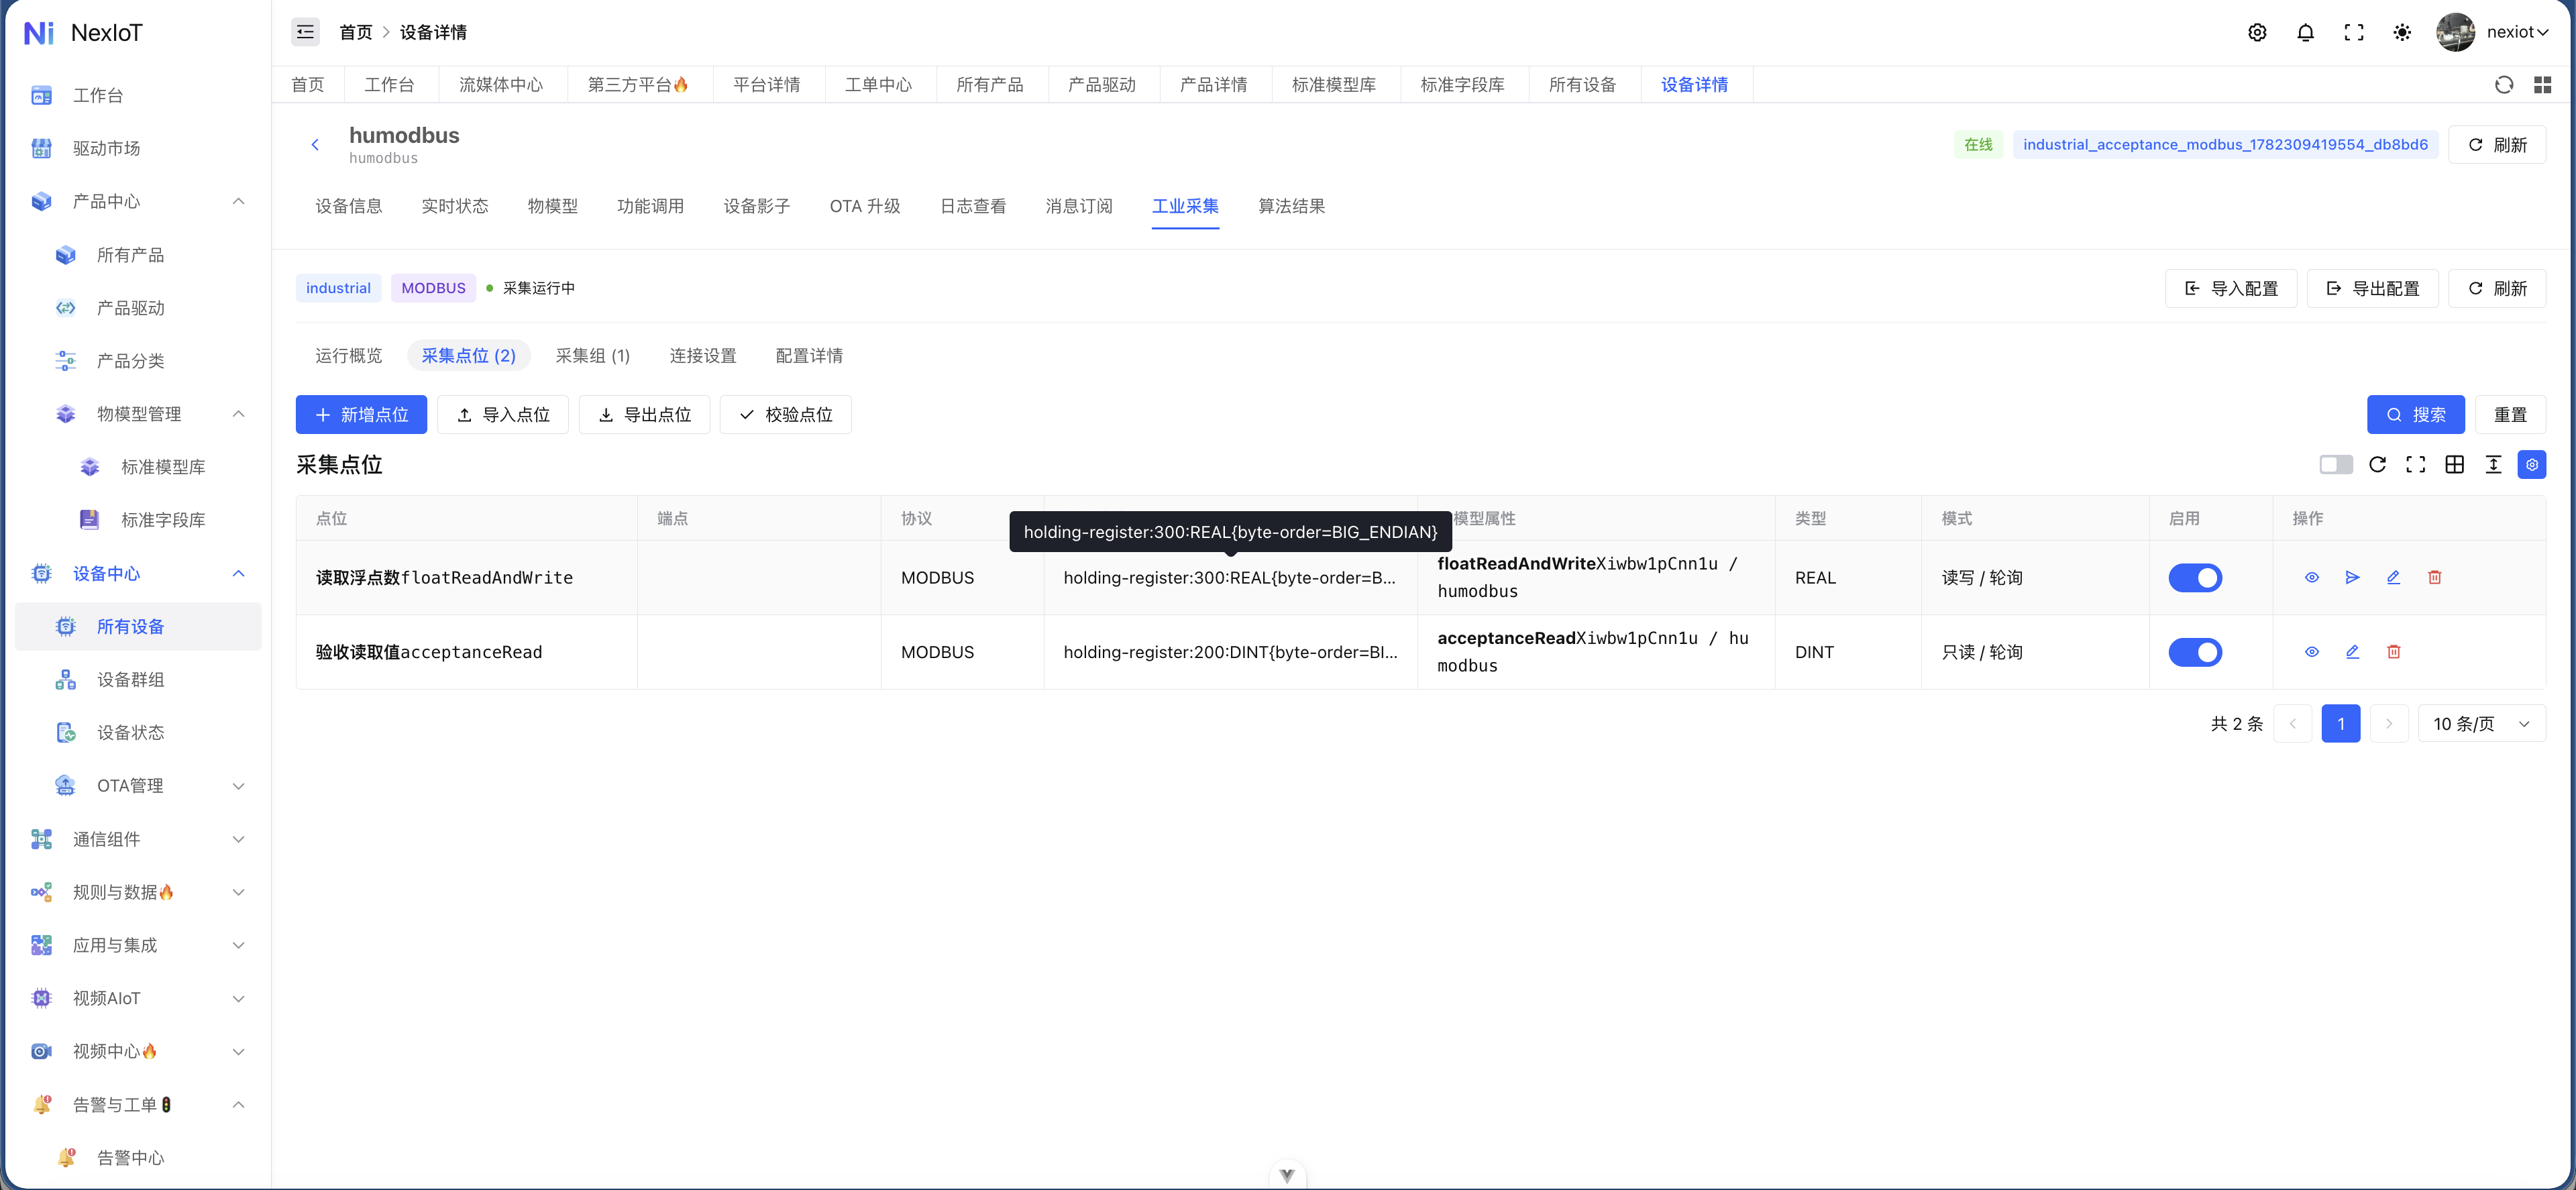Delete the acceptanceRead point row
This screenshot has height=1190, width=2576.
2393,651
